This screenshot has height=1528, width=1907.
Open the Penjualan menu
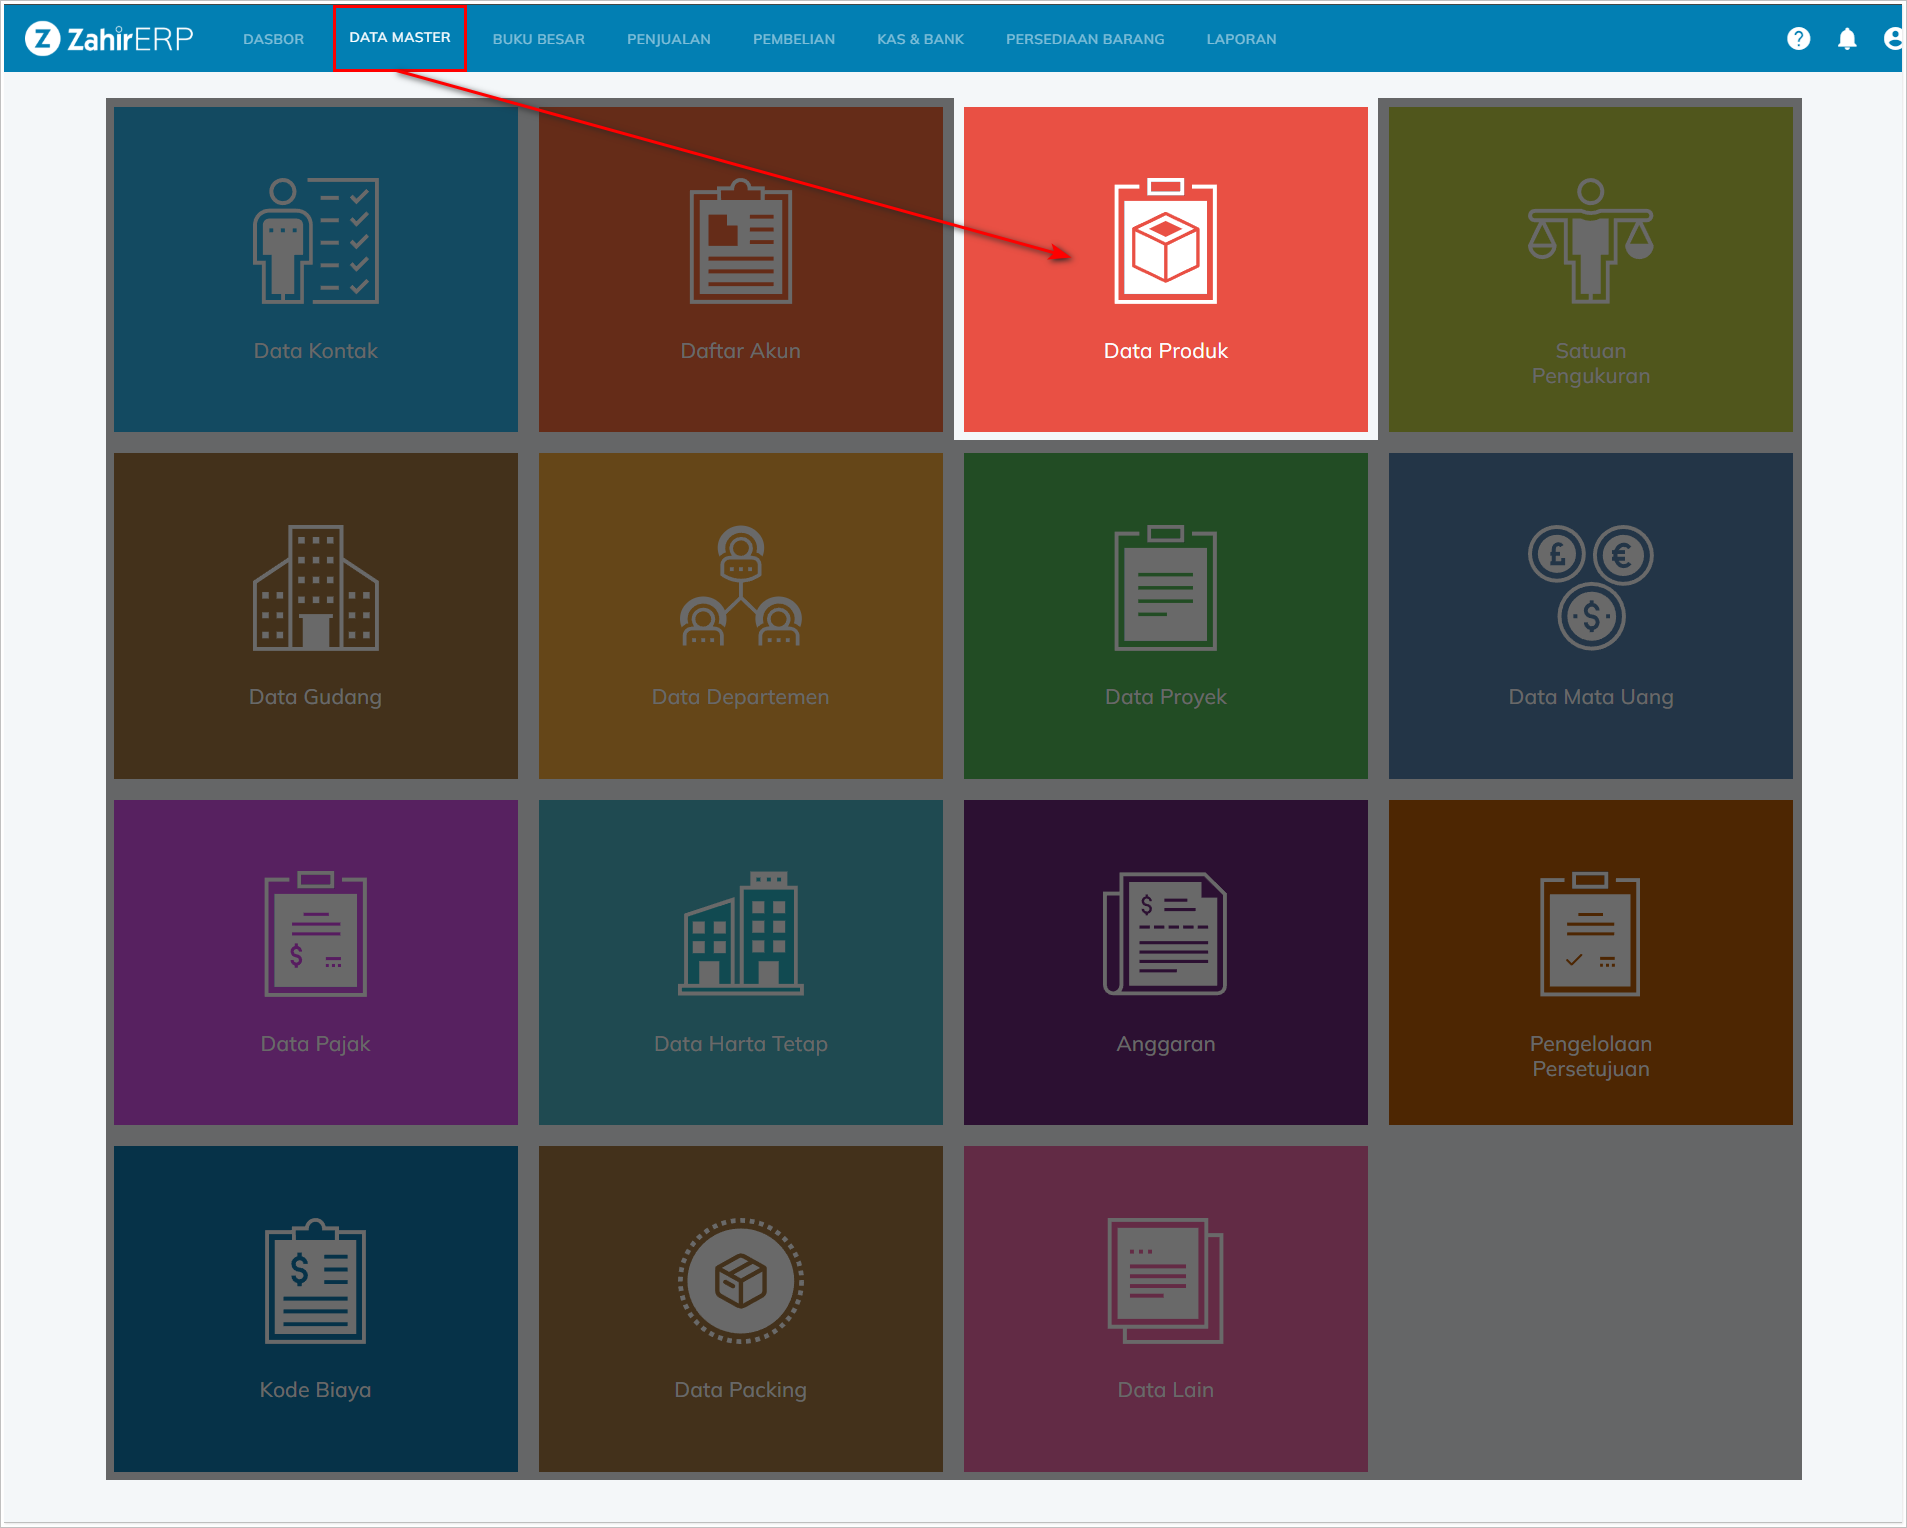tap(668, 39)
